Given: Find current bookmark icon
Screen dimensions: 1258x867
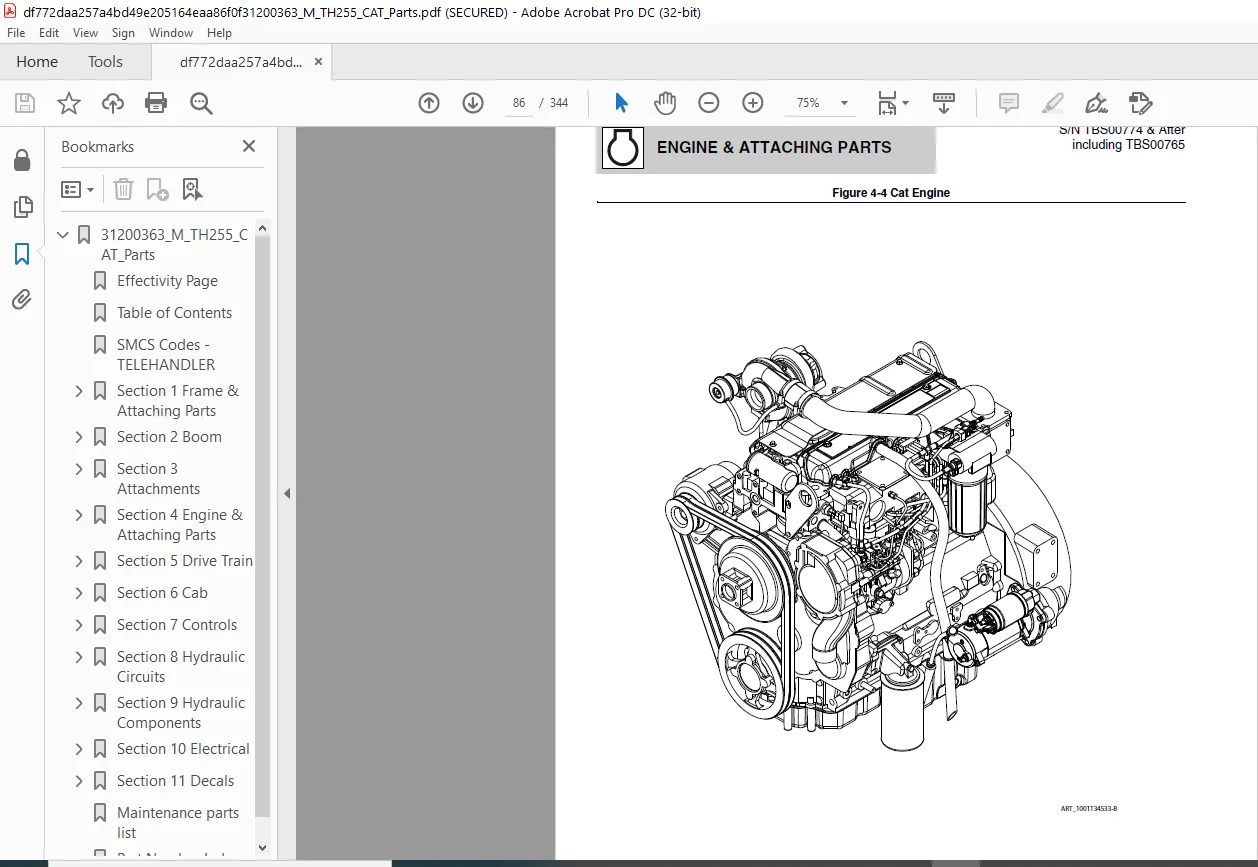Looking at the screenshot, I should click(192, 189).
